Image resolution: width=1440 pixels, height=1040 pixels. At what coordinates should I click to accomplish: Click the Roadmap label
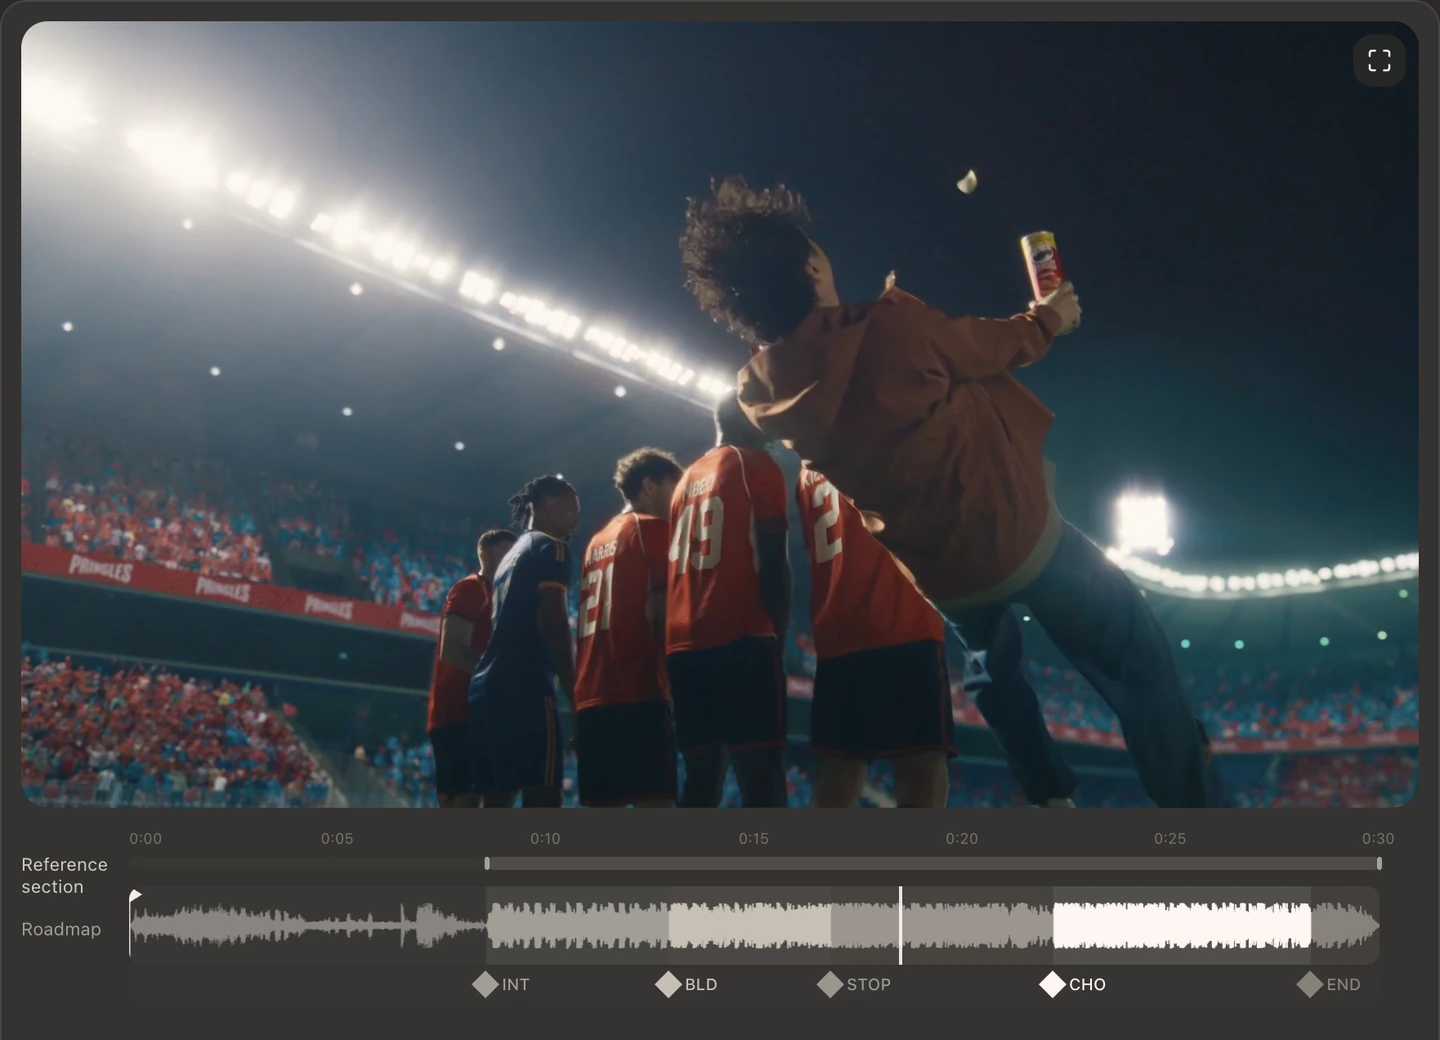click(61, 929)
